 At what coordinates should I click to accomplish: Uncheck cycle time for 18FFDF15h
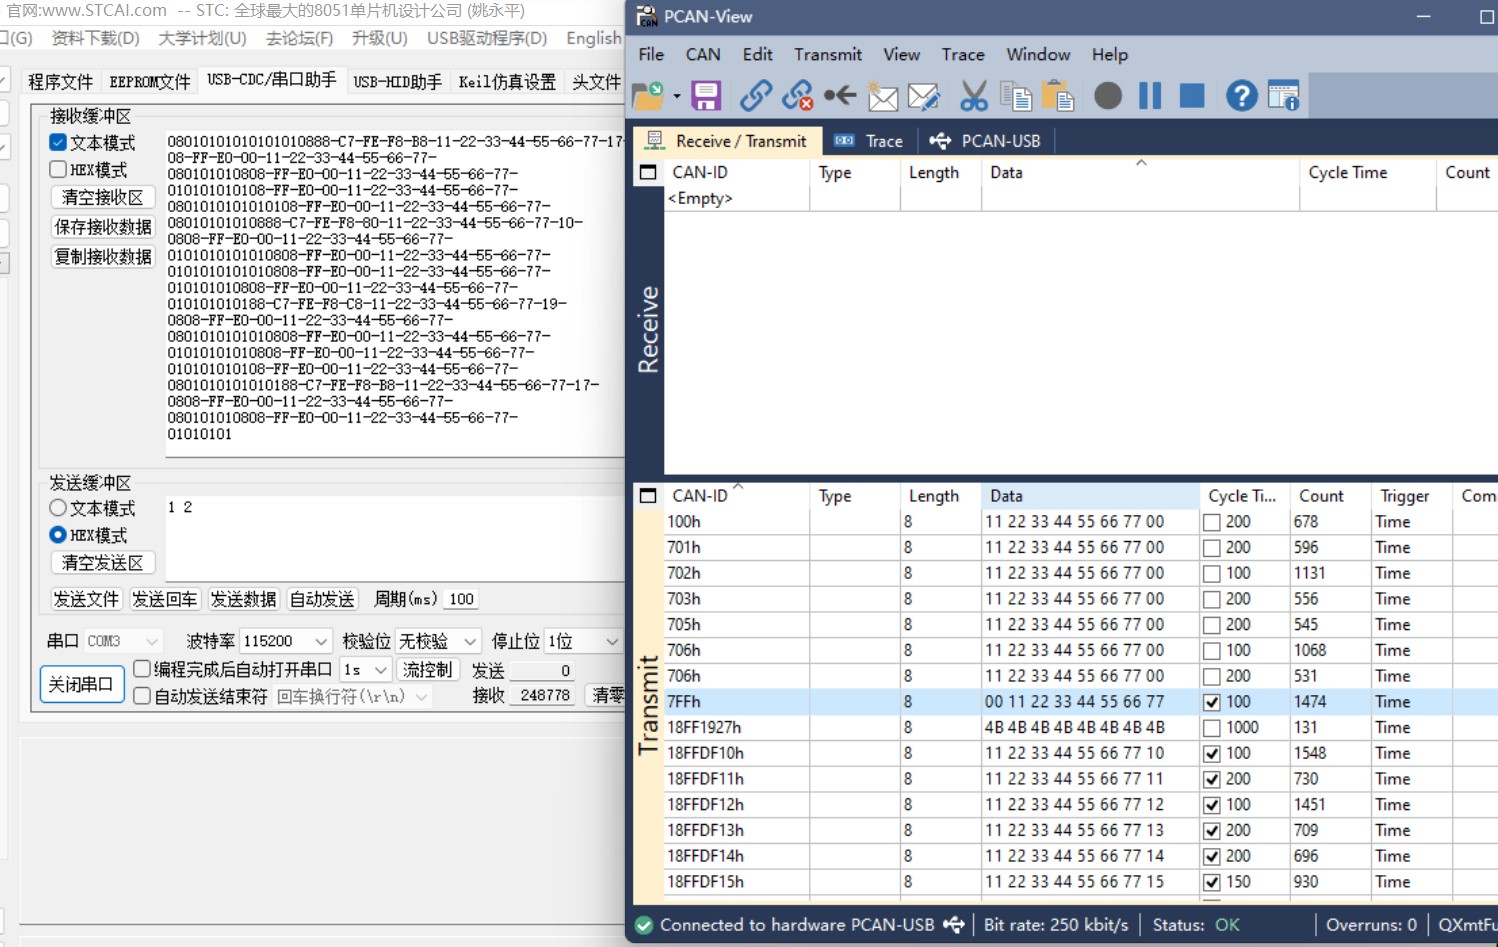1212,882
